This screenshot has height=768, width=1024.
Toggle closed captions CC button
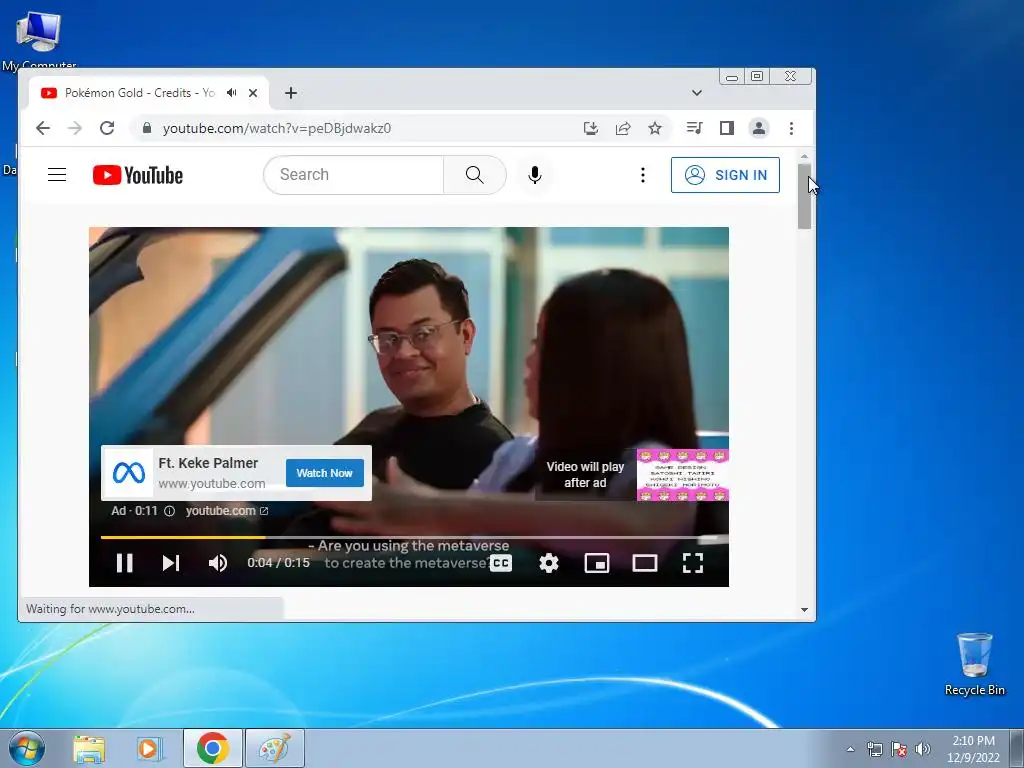pyautogui.click(x=501, y=563)
